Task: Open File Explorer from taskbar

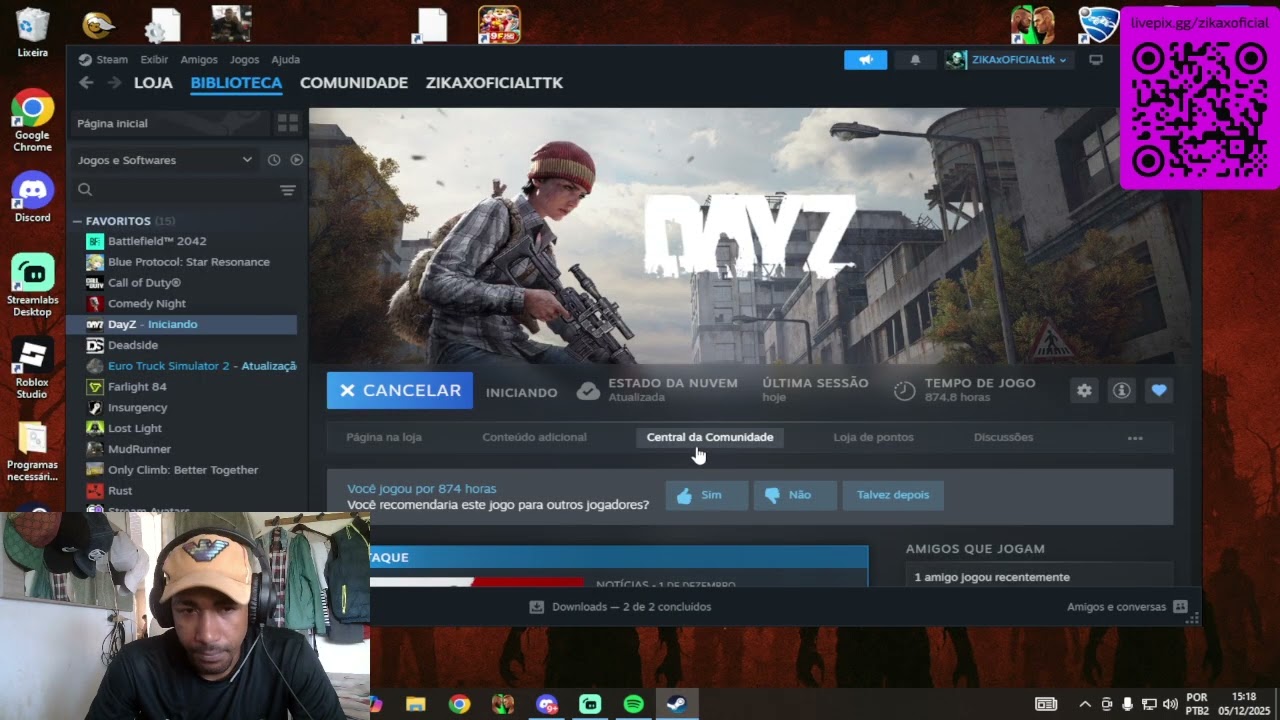Action: [416, 704]
